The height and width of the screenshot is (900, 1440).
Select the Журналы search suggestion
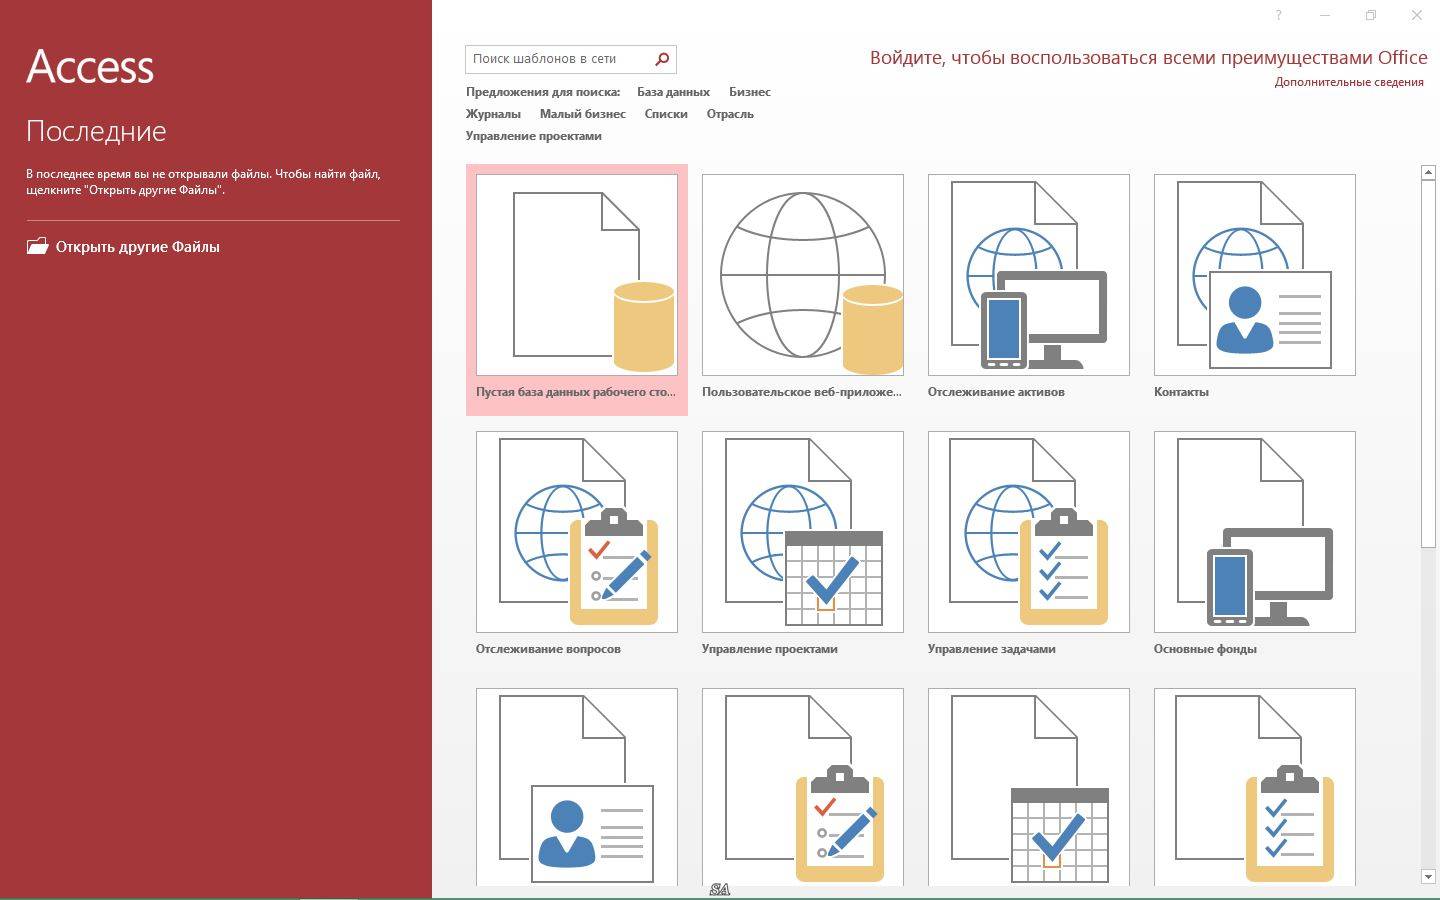click(493, 114)
